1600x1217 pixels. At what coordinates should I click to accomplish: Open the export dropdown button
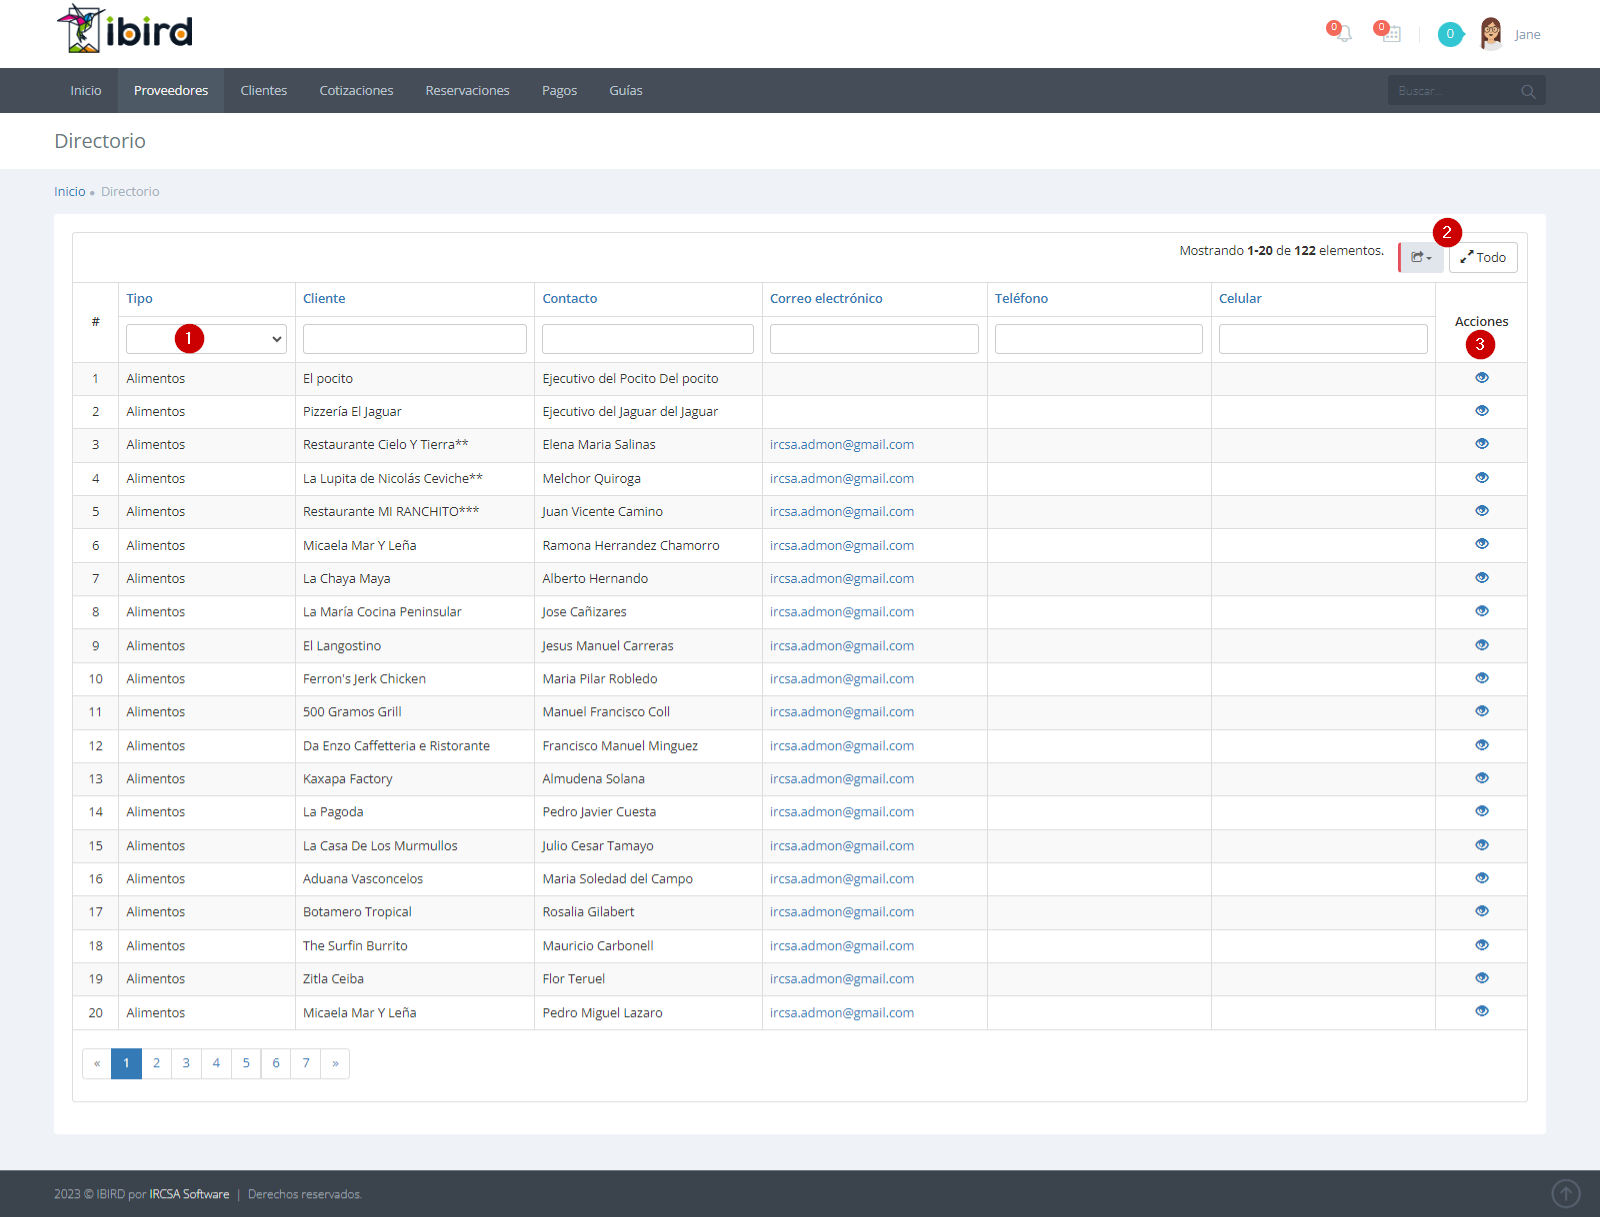[x=1421, y=258]
